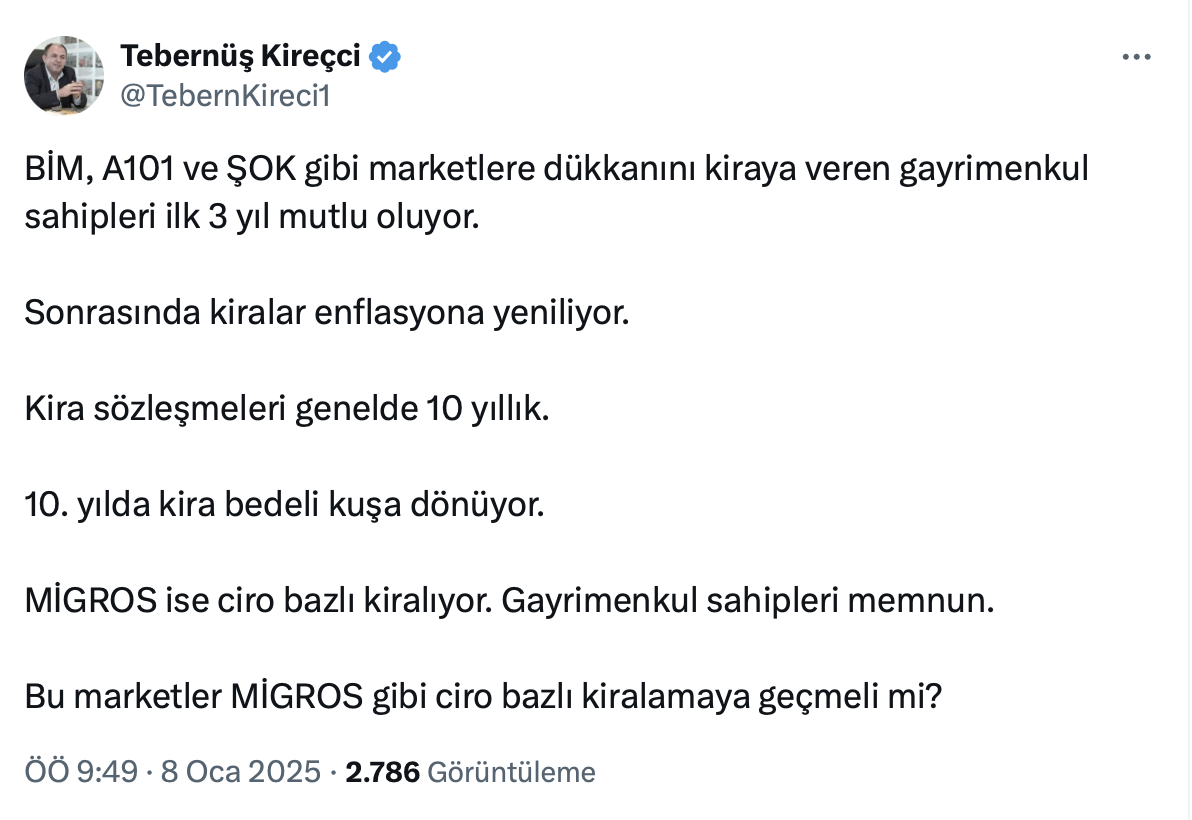Open Tebernüş Kireççi's profile picture
Viewport: 1192px width, 820px height.
(64, 76)
